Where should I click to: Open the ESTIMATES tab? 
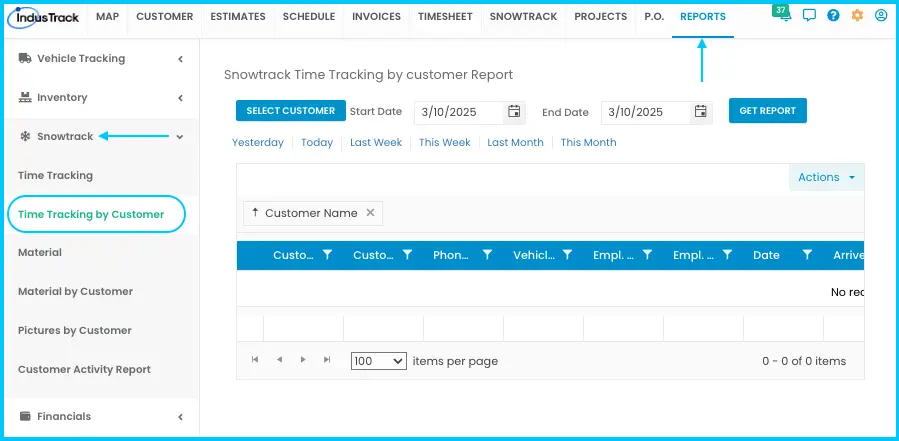point(238,17)
